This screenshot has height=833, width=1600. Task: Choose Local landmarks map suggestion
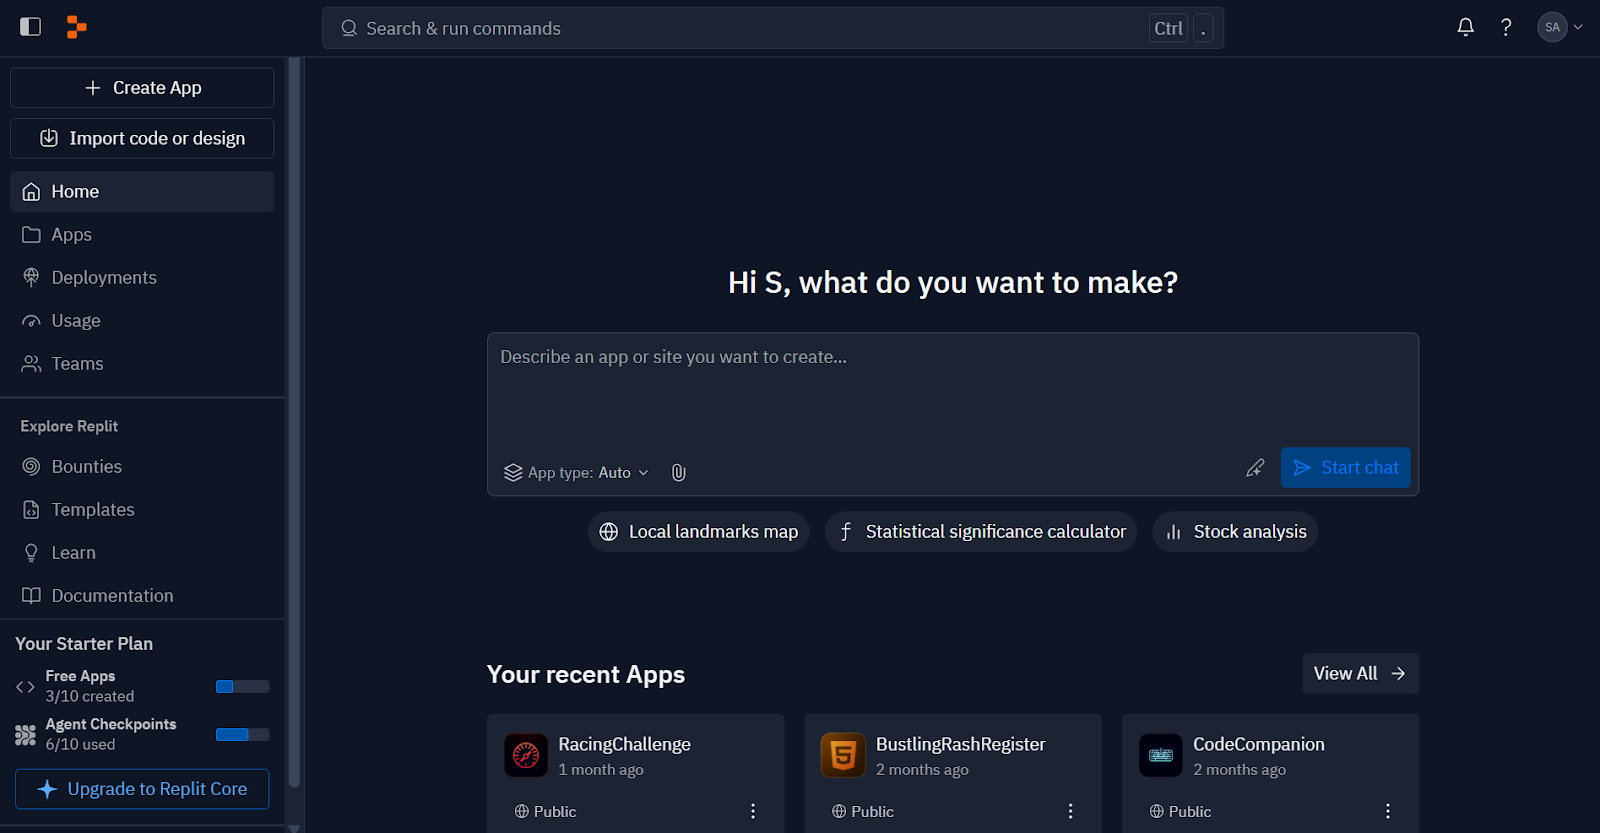[x=698, y=532]
